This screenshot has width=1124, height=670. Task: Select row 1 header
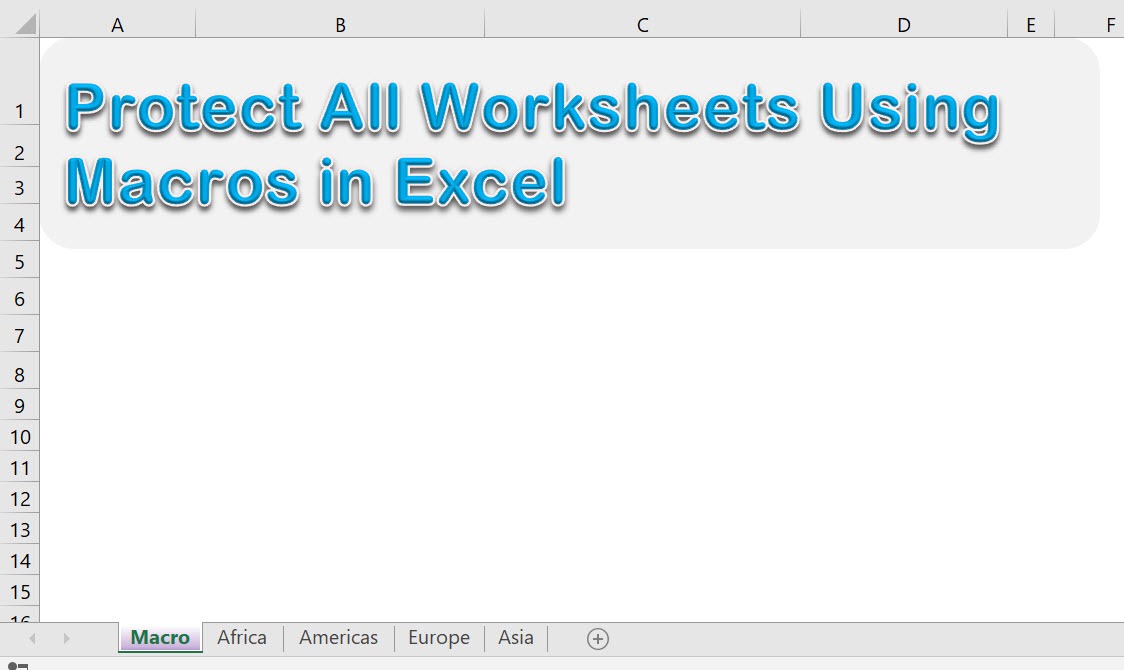click(x=19, y=81)
